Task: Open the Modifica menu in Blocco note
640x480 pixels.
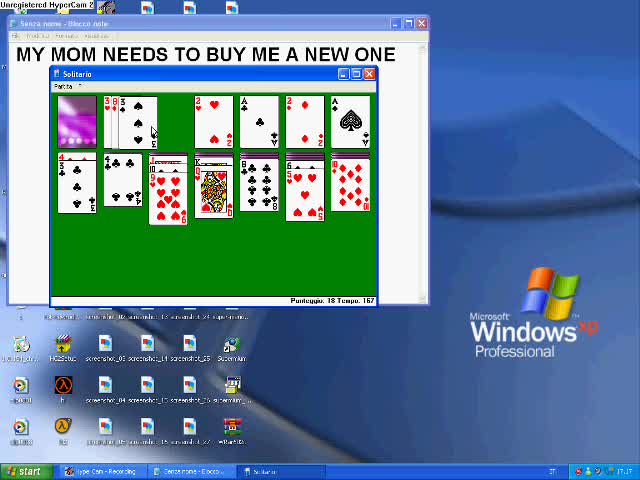Action: [38, 36]
